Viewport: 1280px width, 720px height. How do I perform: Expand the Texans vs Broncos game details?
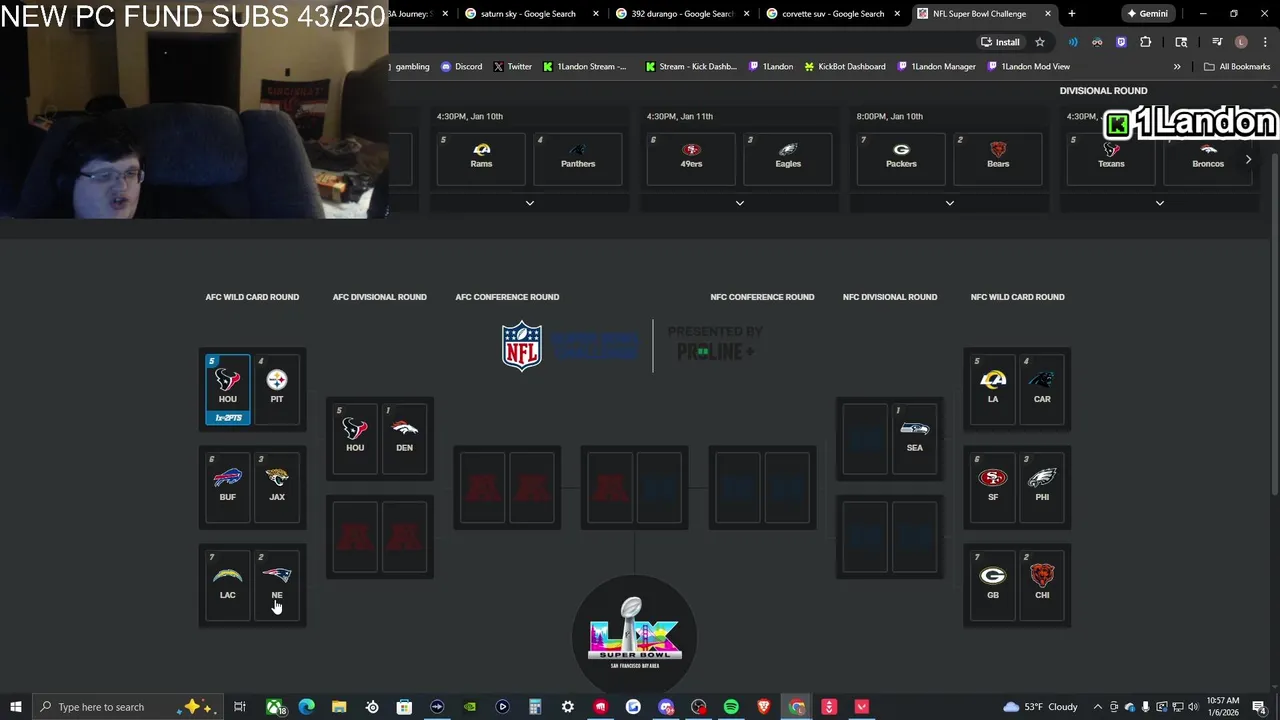click(x=1160, y=203)
